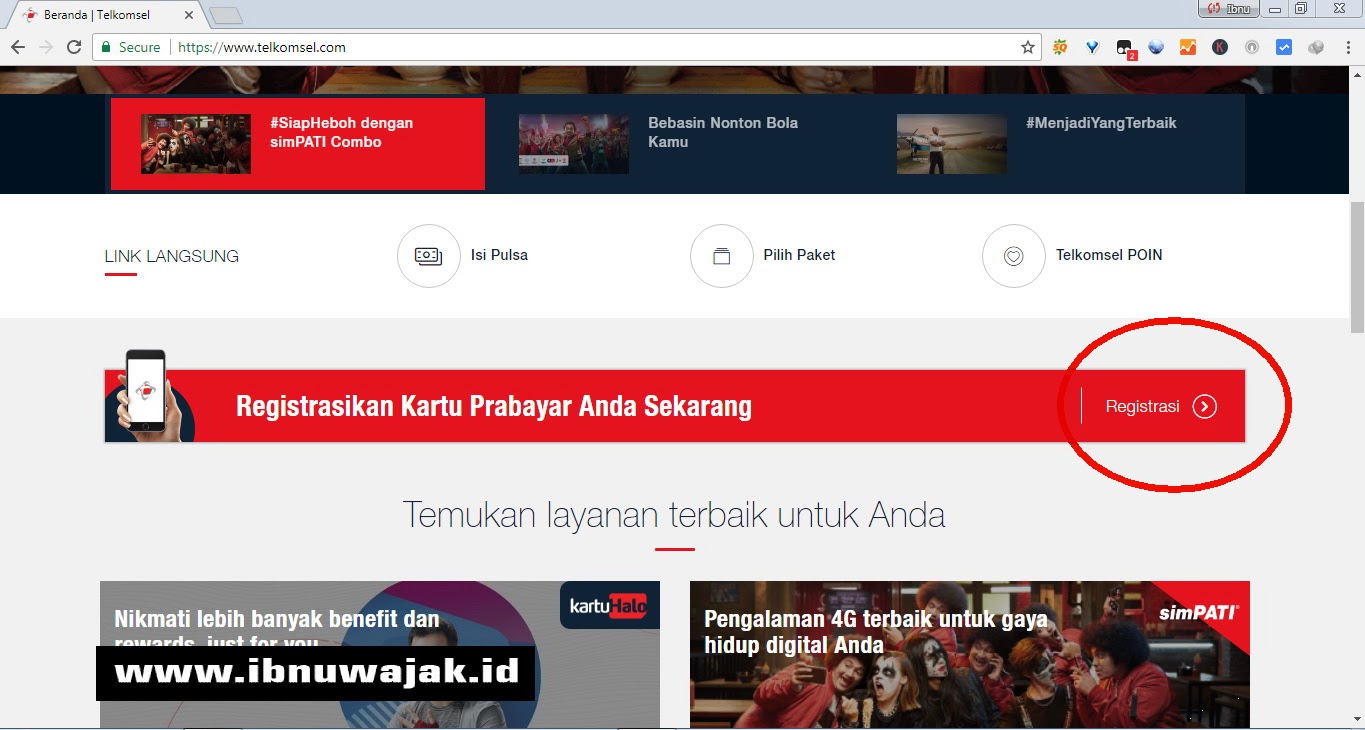Open the dark circle K extension
This screenshot has height=730, width=1365.
point(1220,47)
